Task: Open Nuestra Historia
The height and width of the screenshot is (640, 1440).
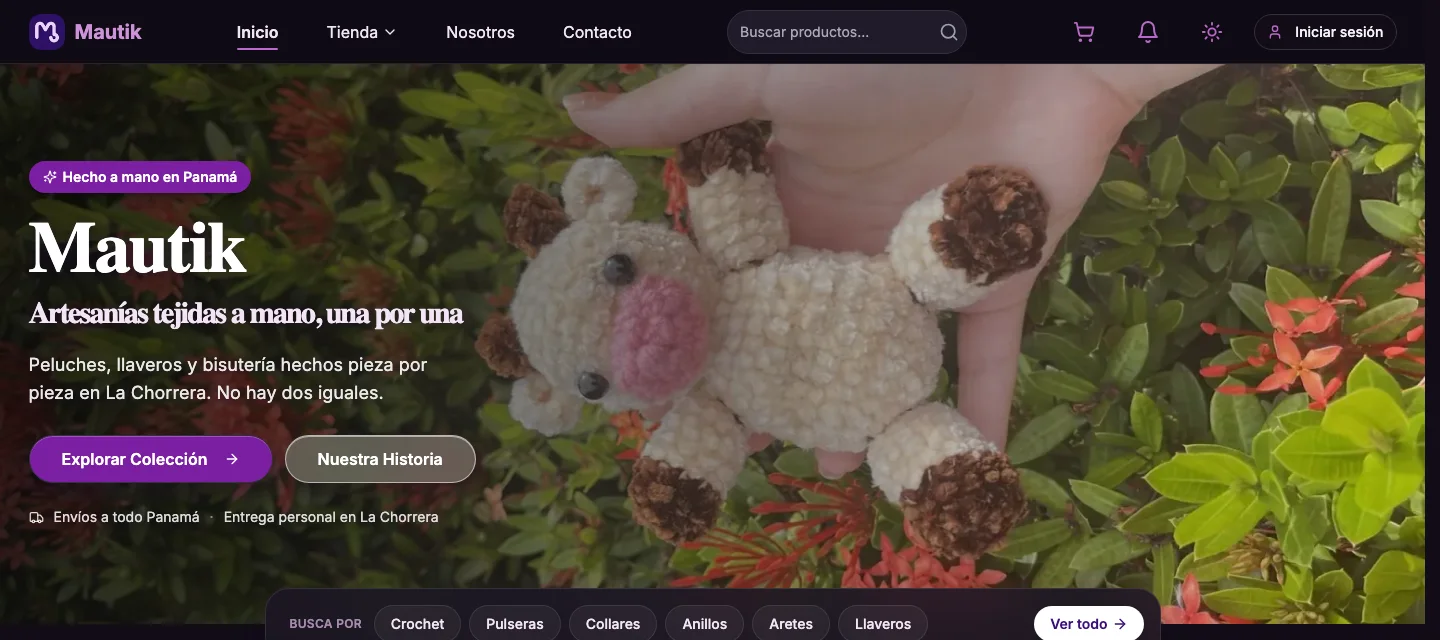Action: (x=380, y=459)
